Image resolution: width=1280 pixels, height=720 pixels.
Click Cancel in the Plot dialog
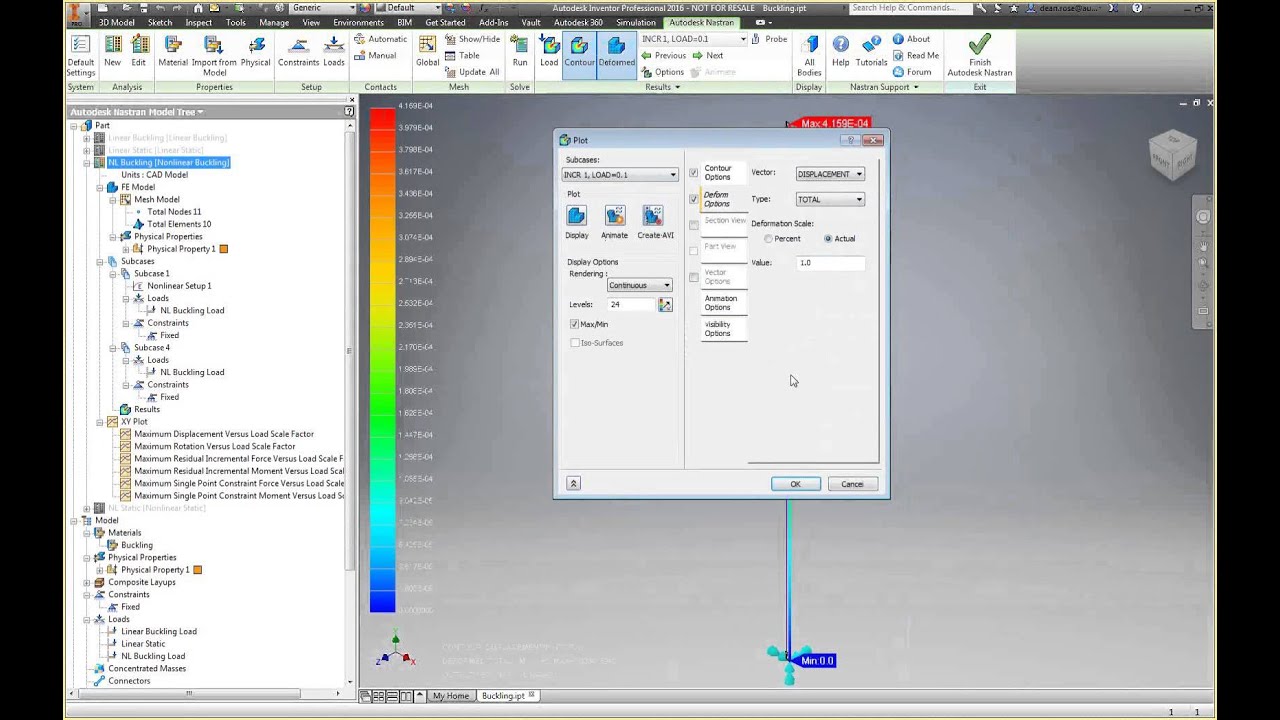(852, 484)
